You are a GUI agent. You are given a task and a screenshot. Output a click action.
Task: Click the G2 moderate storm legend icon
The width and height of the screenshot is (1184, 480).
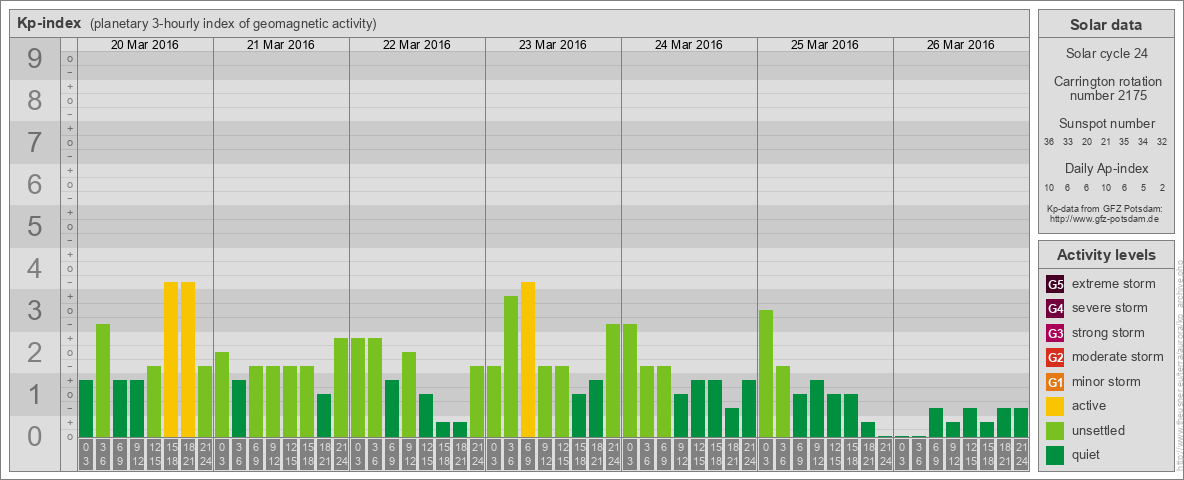tap(1055, 357)
